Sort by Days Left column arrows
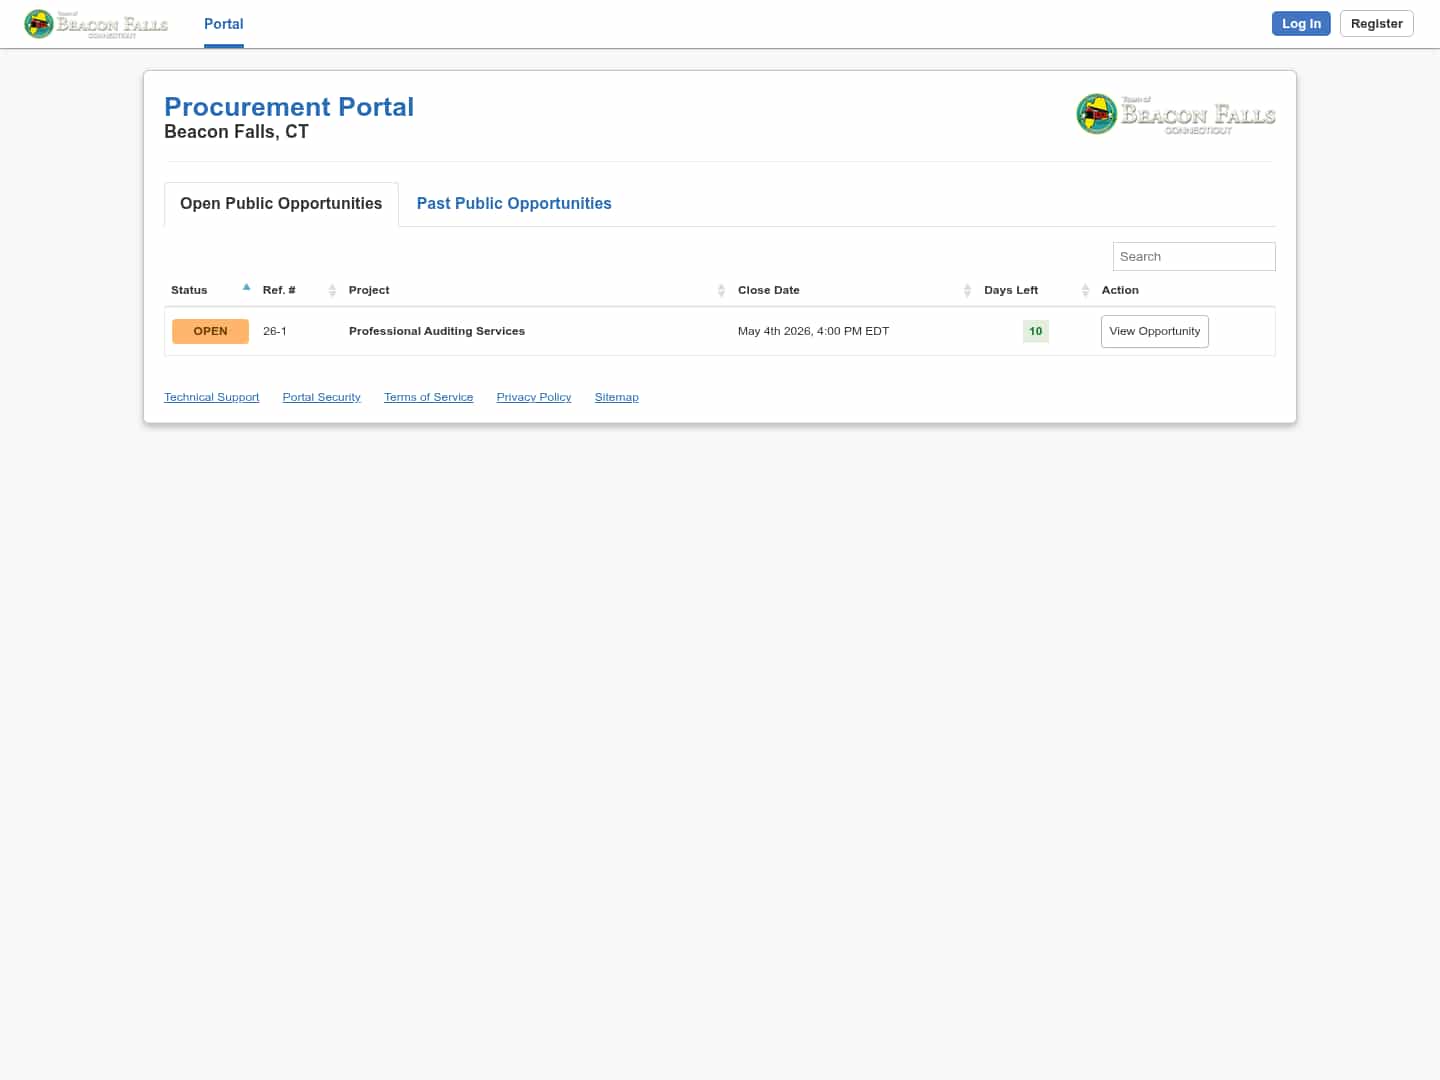Image resolution: width=1440 pixels, height=1080 pixels. (x=1085, y=290)
